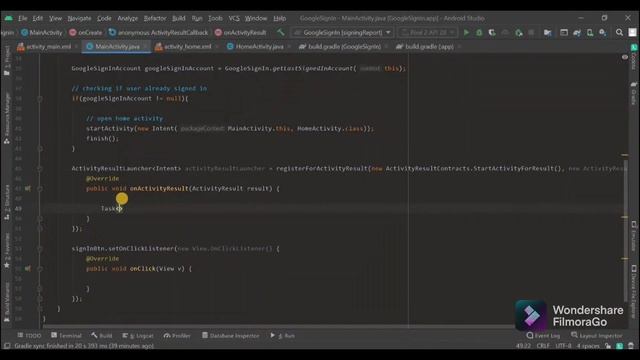Open the SDK Manager icon
Screen dimensions: 640x360
pyautogui.click(x=602, y=32)
